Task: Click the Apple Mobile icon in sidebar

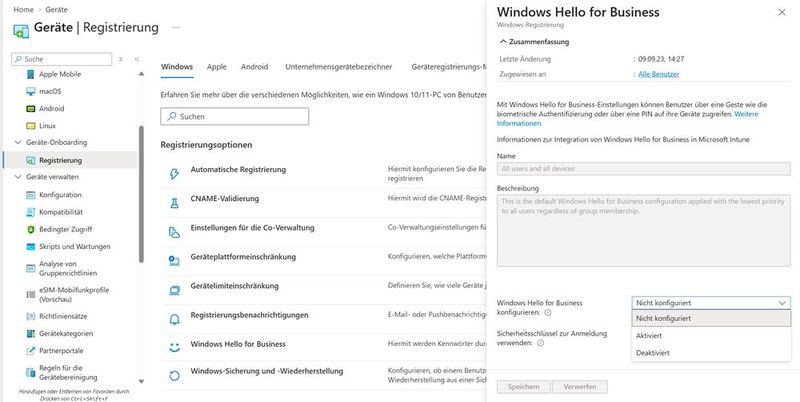Action: (x=31, y=74)
